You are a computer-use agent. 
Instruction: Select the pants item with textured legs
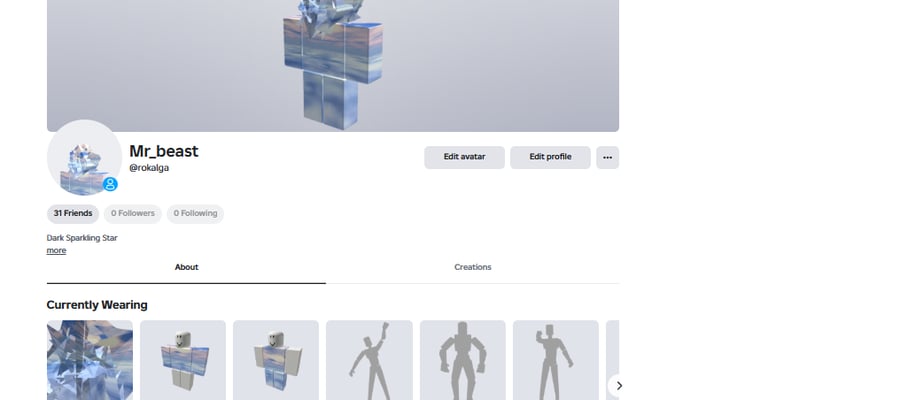coord(276,360)
